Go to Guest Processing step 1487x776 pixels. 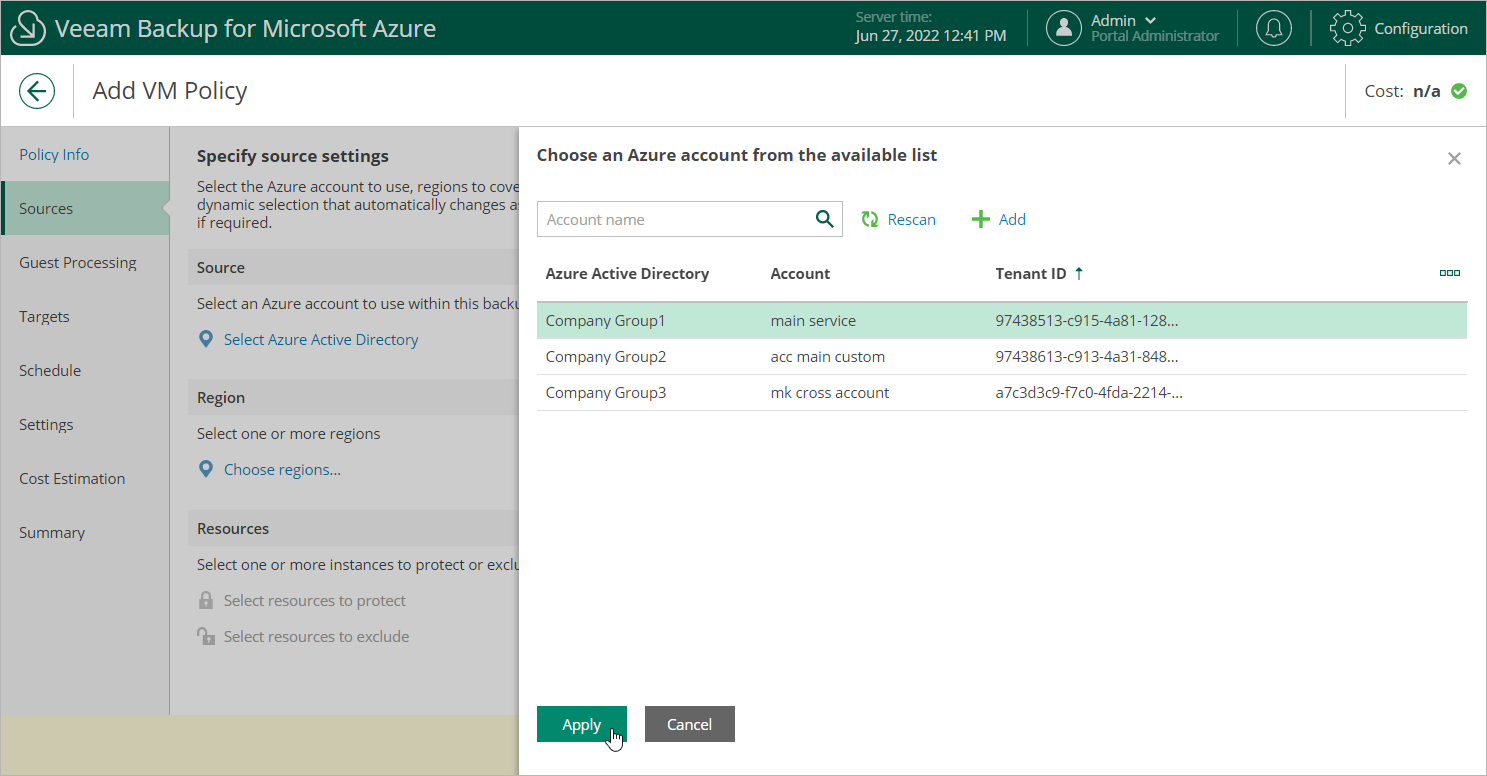click(x=78, y=263)
